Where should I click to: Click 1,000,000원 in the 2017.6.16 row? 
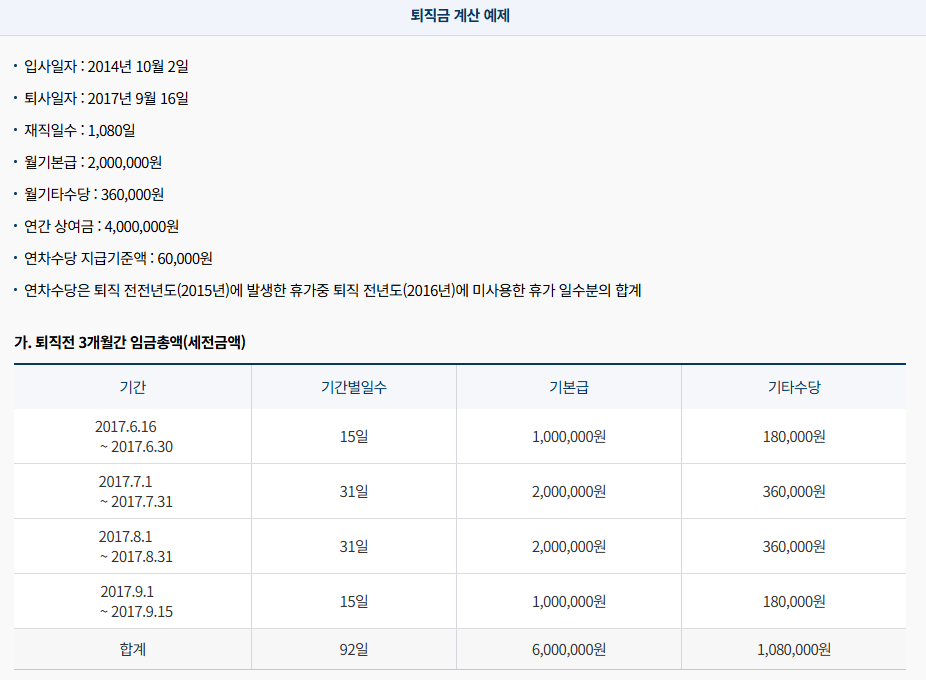pos(569,437)
